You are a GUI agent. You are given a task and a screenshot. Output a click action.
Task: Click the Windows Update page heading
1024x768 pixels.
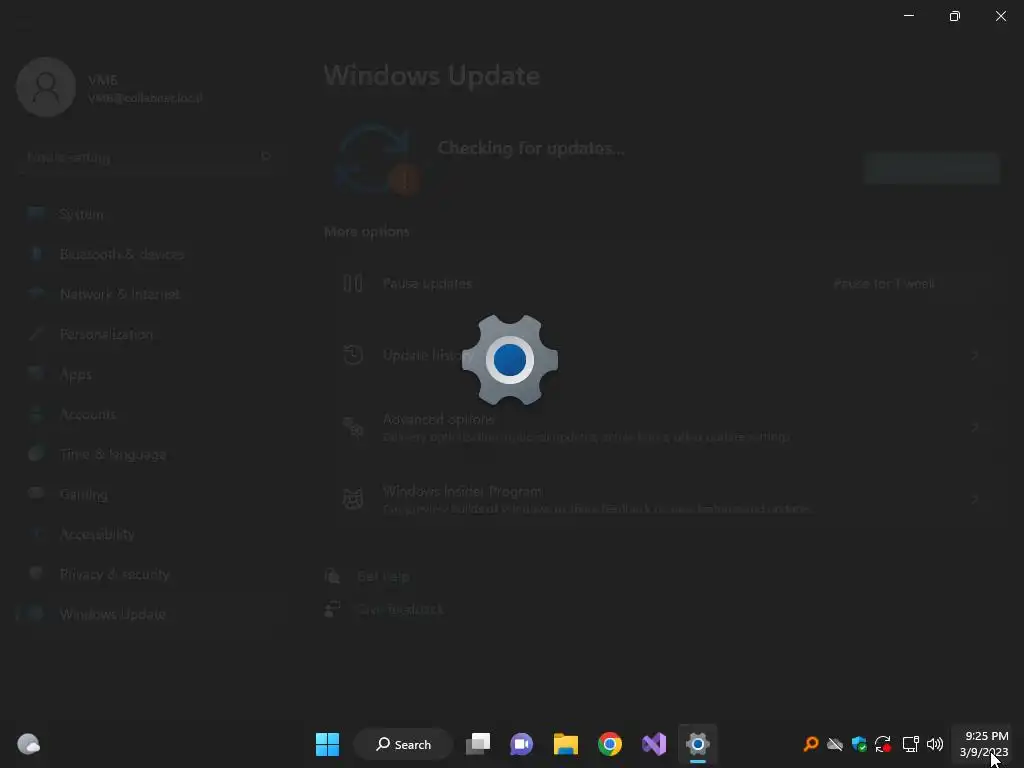pos(432,76)
